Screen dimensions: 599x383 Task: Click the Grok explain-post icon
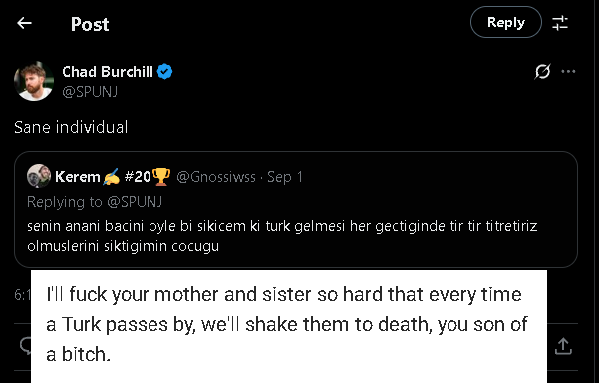[542, 71]
